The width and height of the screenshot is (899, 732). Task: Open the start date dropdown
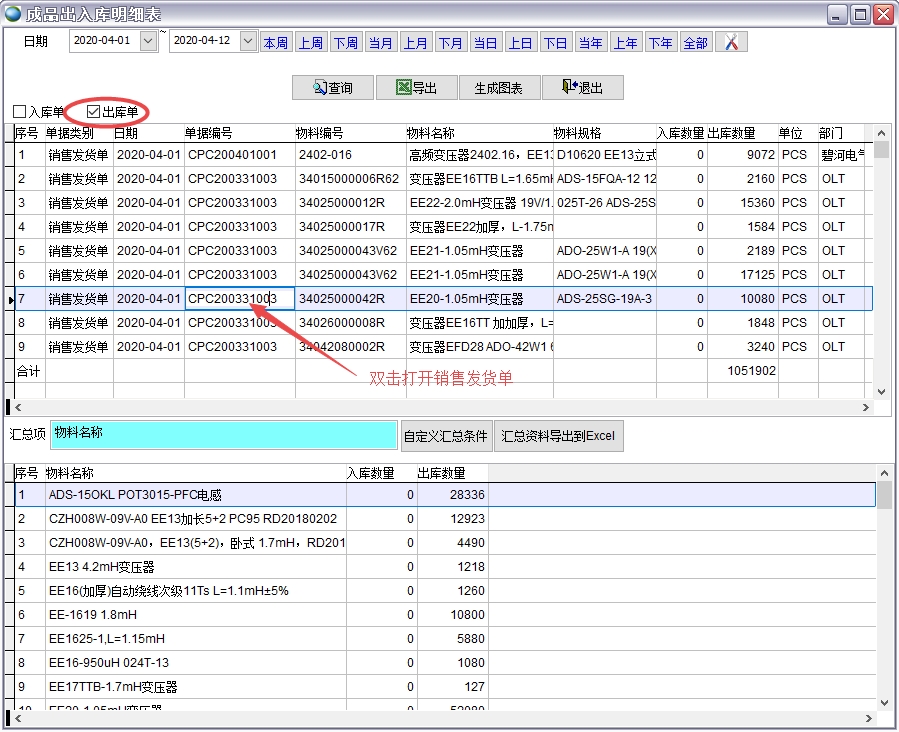pyautogui.click(x=148, y=41)
